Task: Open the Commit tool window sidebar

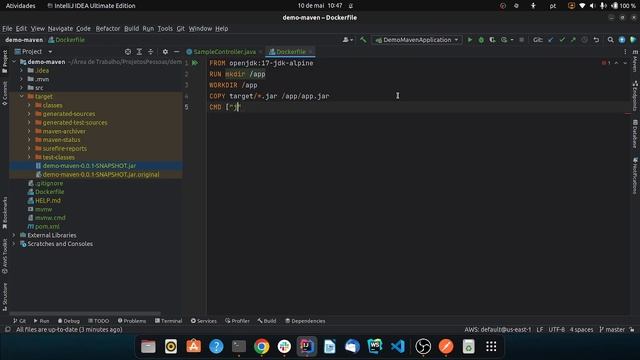Action: (x=4, y=93)
